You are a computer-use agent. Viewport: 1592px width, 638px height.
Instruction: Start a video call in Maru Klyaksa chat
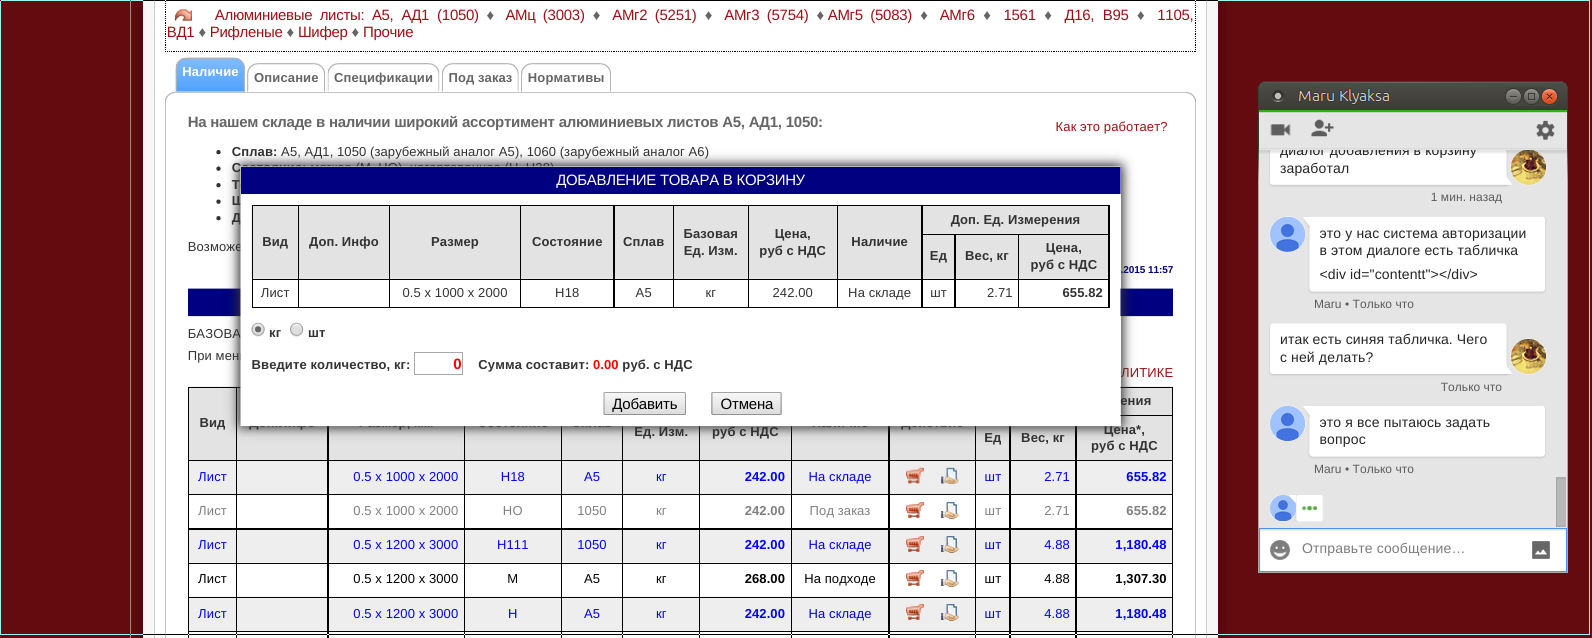tap(1280, 130)
